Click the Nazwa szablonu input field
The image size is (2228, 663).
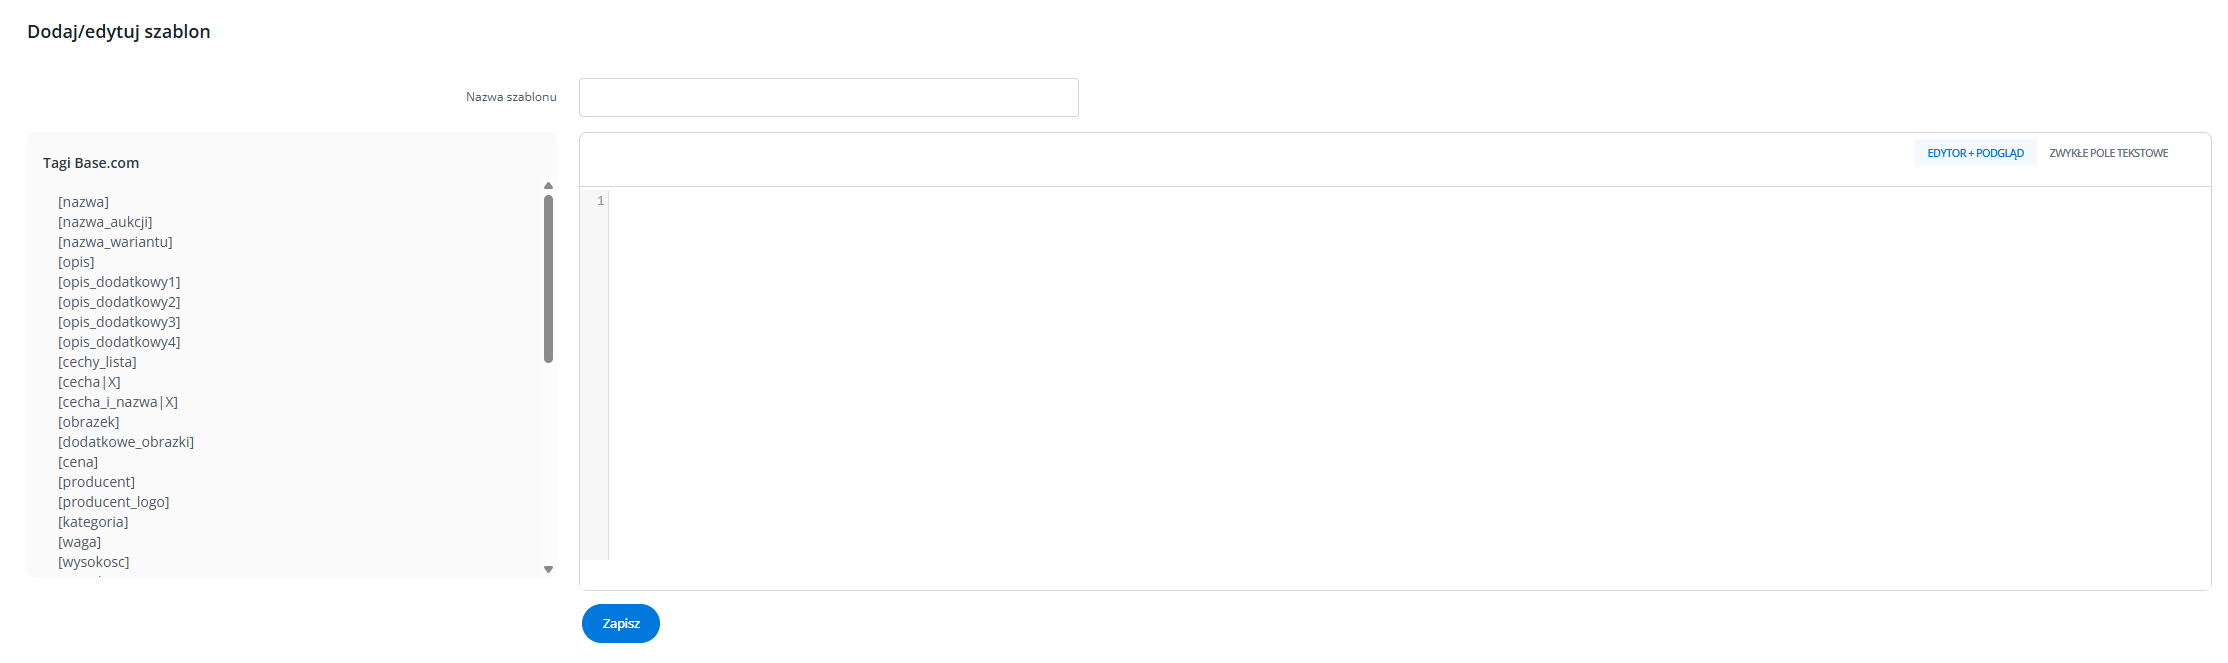(x=828, y=97)
